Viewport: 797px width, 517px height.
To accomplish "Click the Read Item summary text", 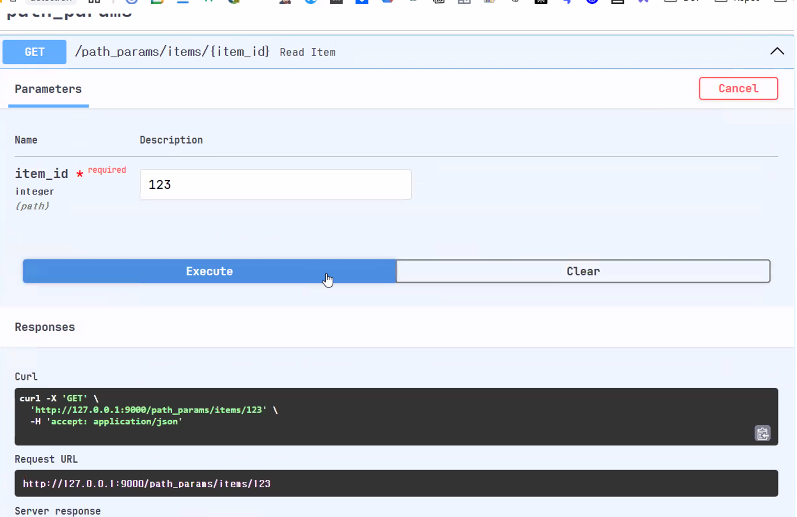I will coord(308,52).
